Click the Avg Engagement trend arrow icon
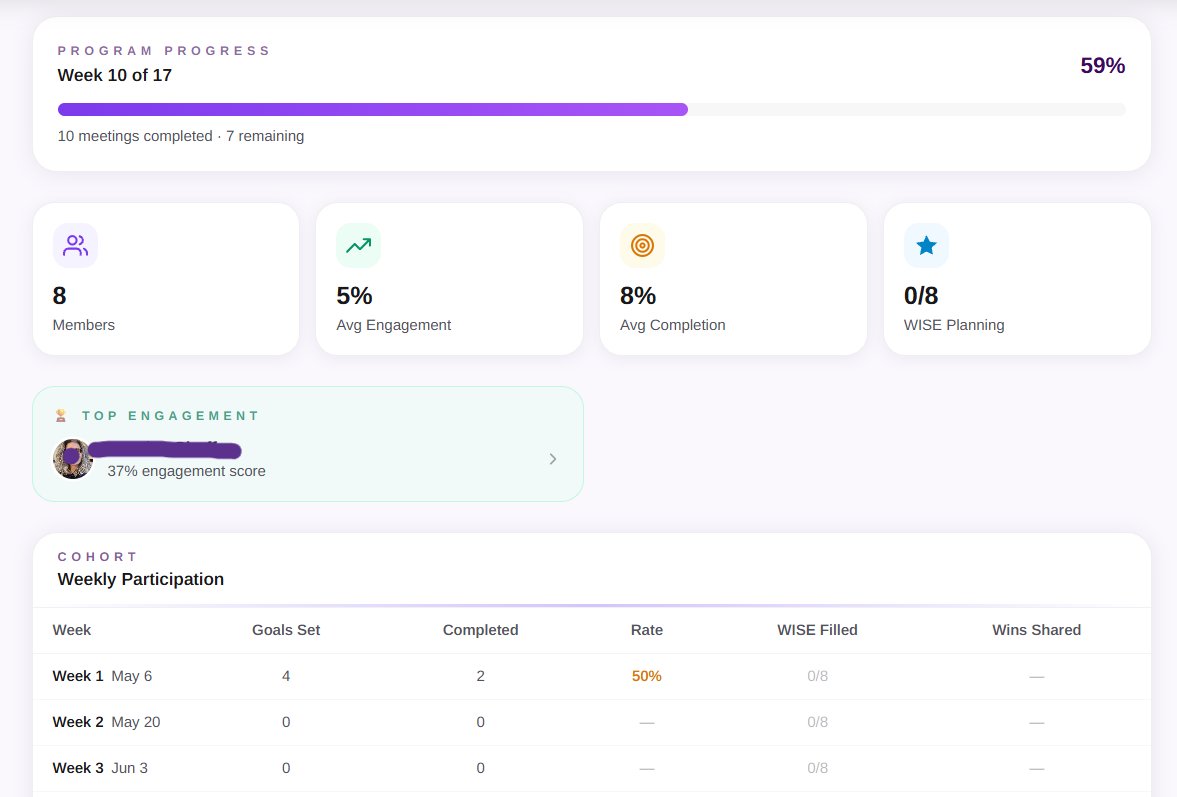 pos(359,245)
